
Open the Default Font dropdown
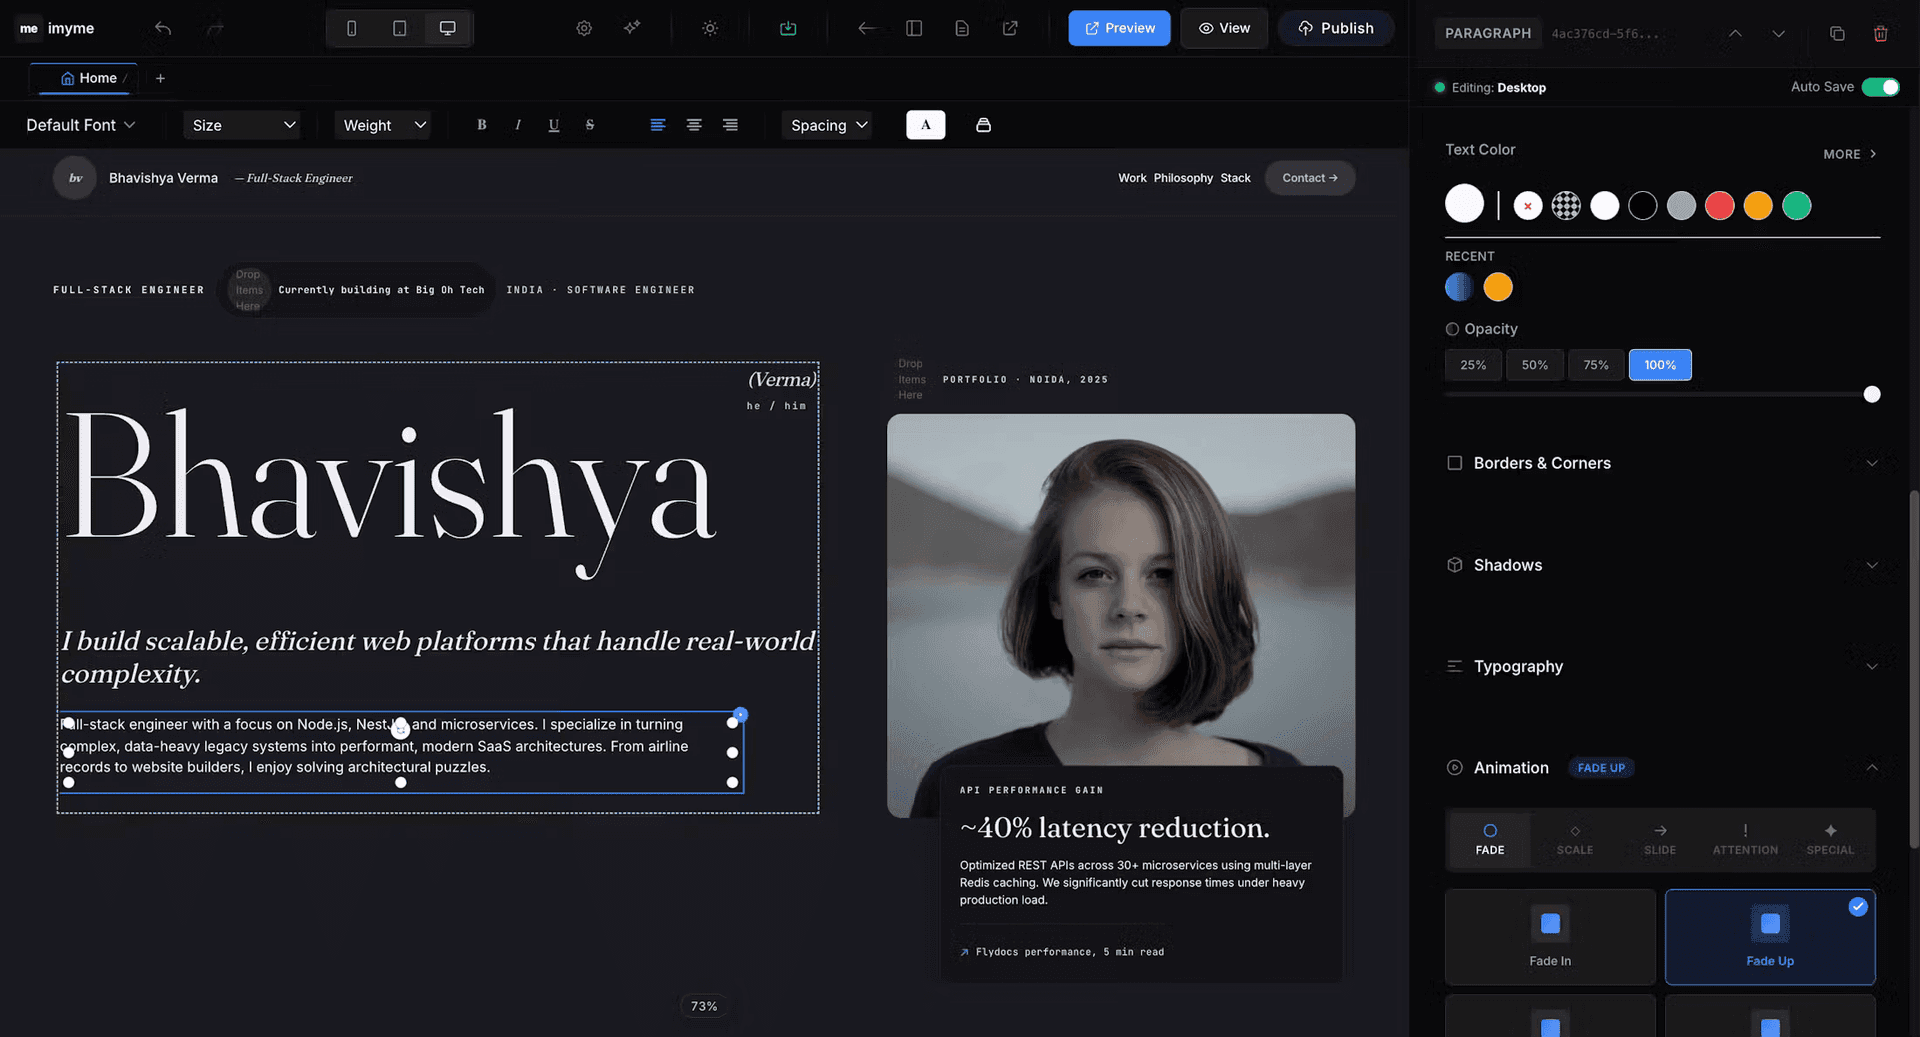(x=81, y=125)
